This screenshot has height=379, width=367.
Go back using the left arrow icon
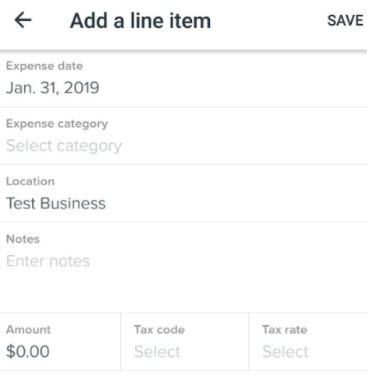[23, 21]
